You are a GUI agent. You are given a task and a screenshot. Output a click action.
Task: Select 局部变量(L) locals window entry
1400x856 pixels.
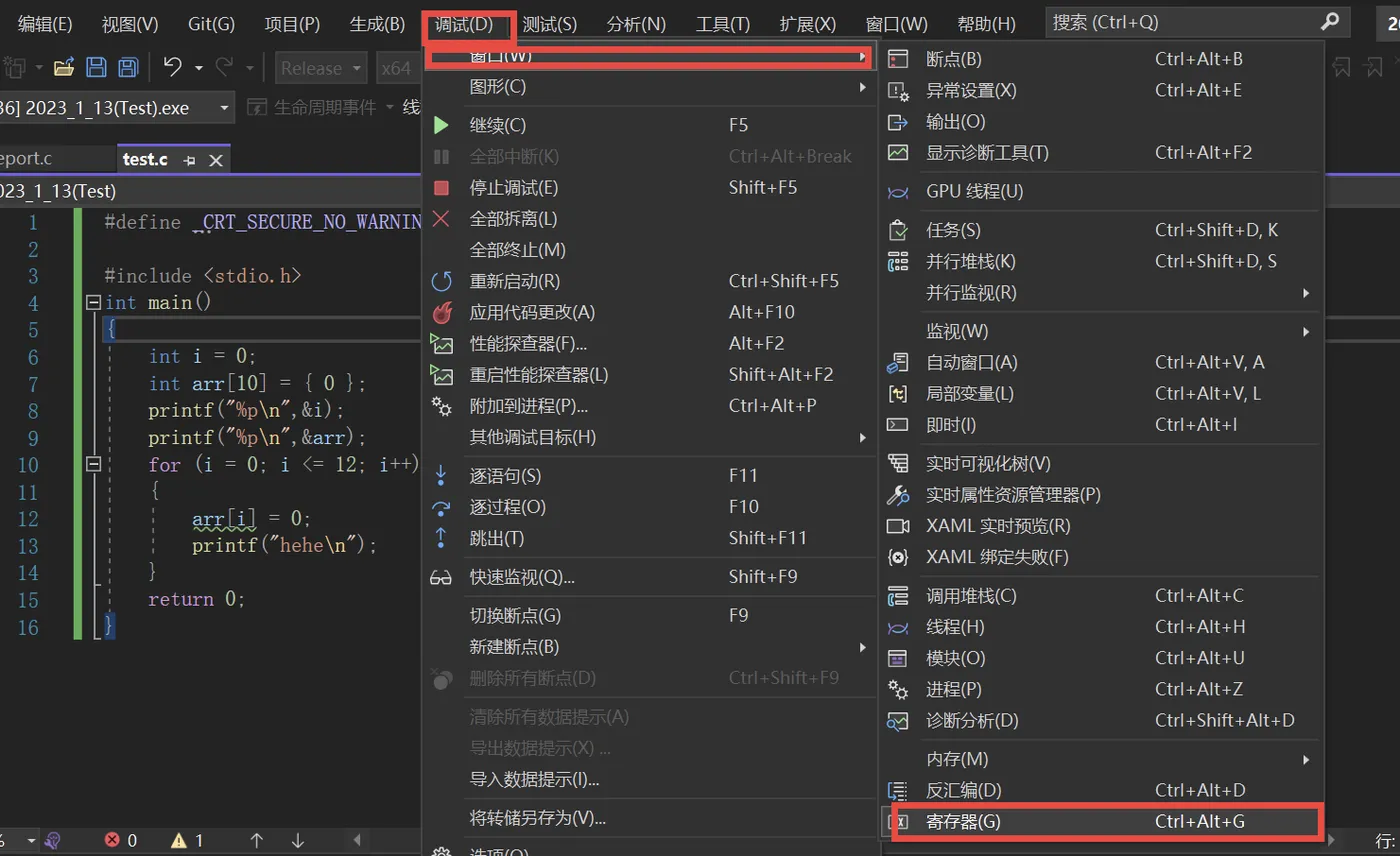tap(1101, 394)
